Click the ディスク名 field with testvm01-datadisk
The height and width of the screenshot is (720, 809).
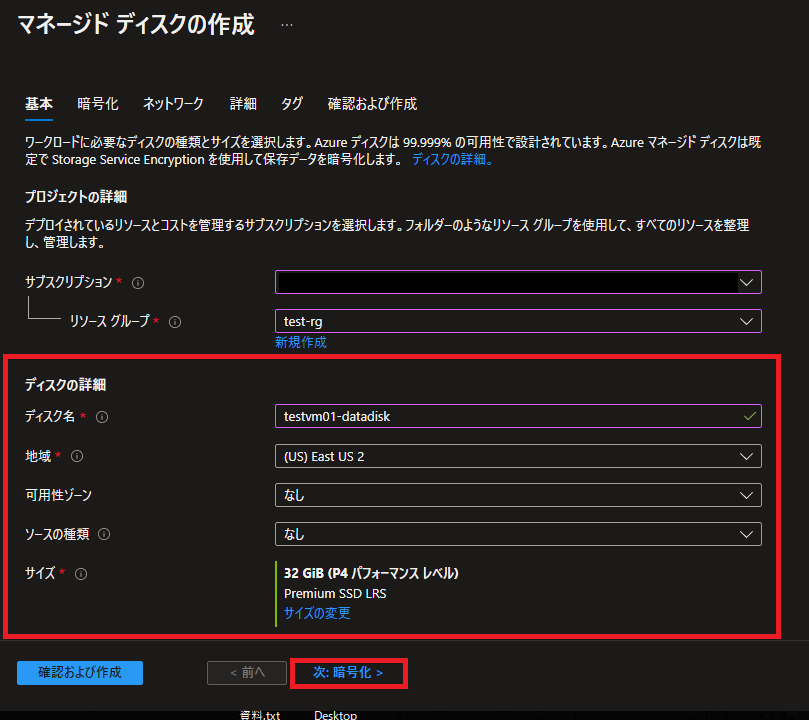tap(518, 416)
